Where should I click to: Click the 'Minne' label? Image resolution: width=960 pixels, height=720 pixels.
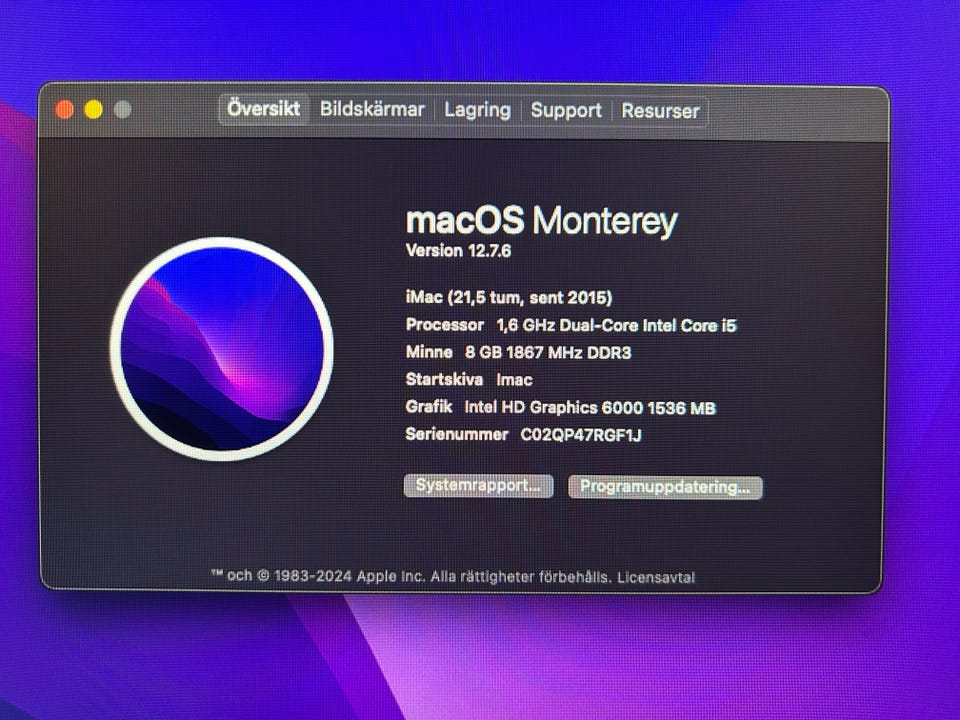coord(429,353)
